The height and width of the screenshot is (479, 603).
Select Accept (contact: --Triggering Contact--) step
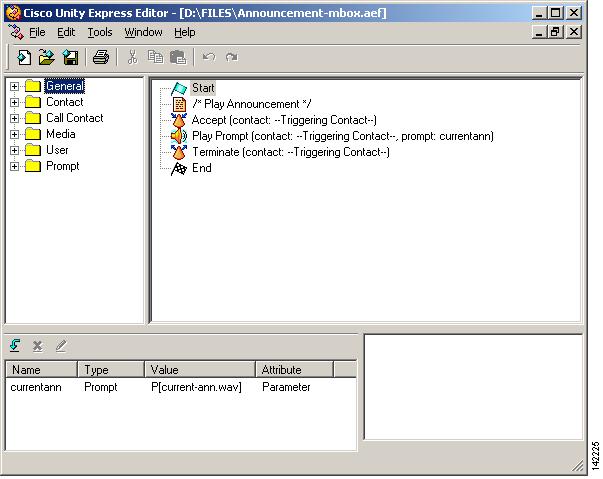pos(284,120)
